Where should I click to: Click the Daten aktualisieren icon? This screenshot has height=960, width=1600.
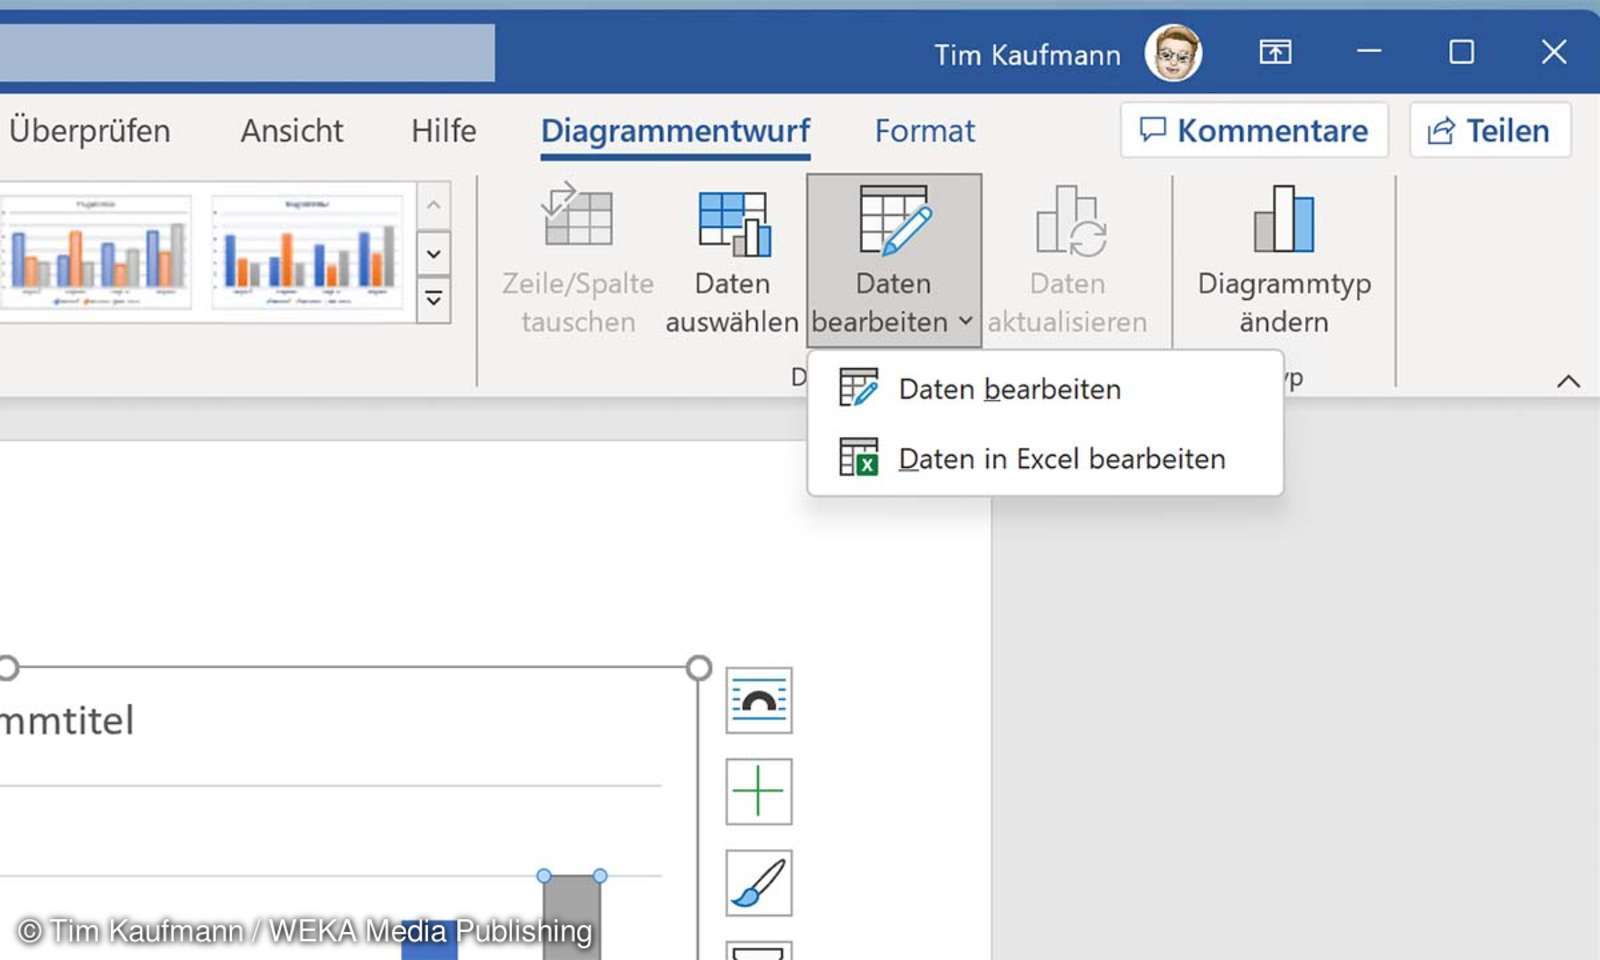tap(1066, 222)
